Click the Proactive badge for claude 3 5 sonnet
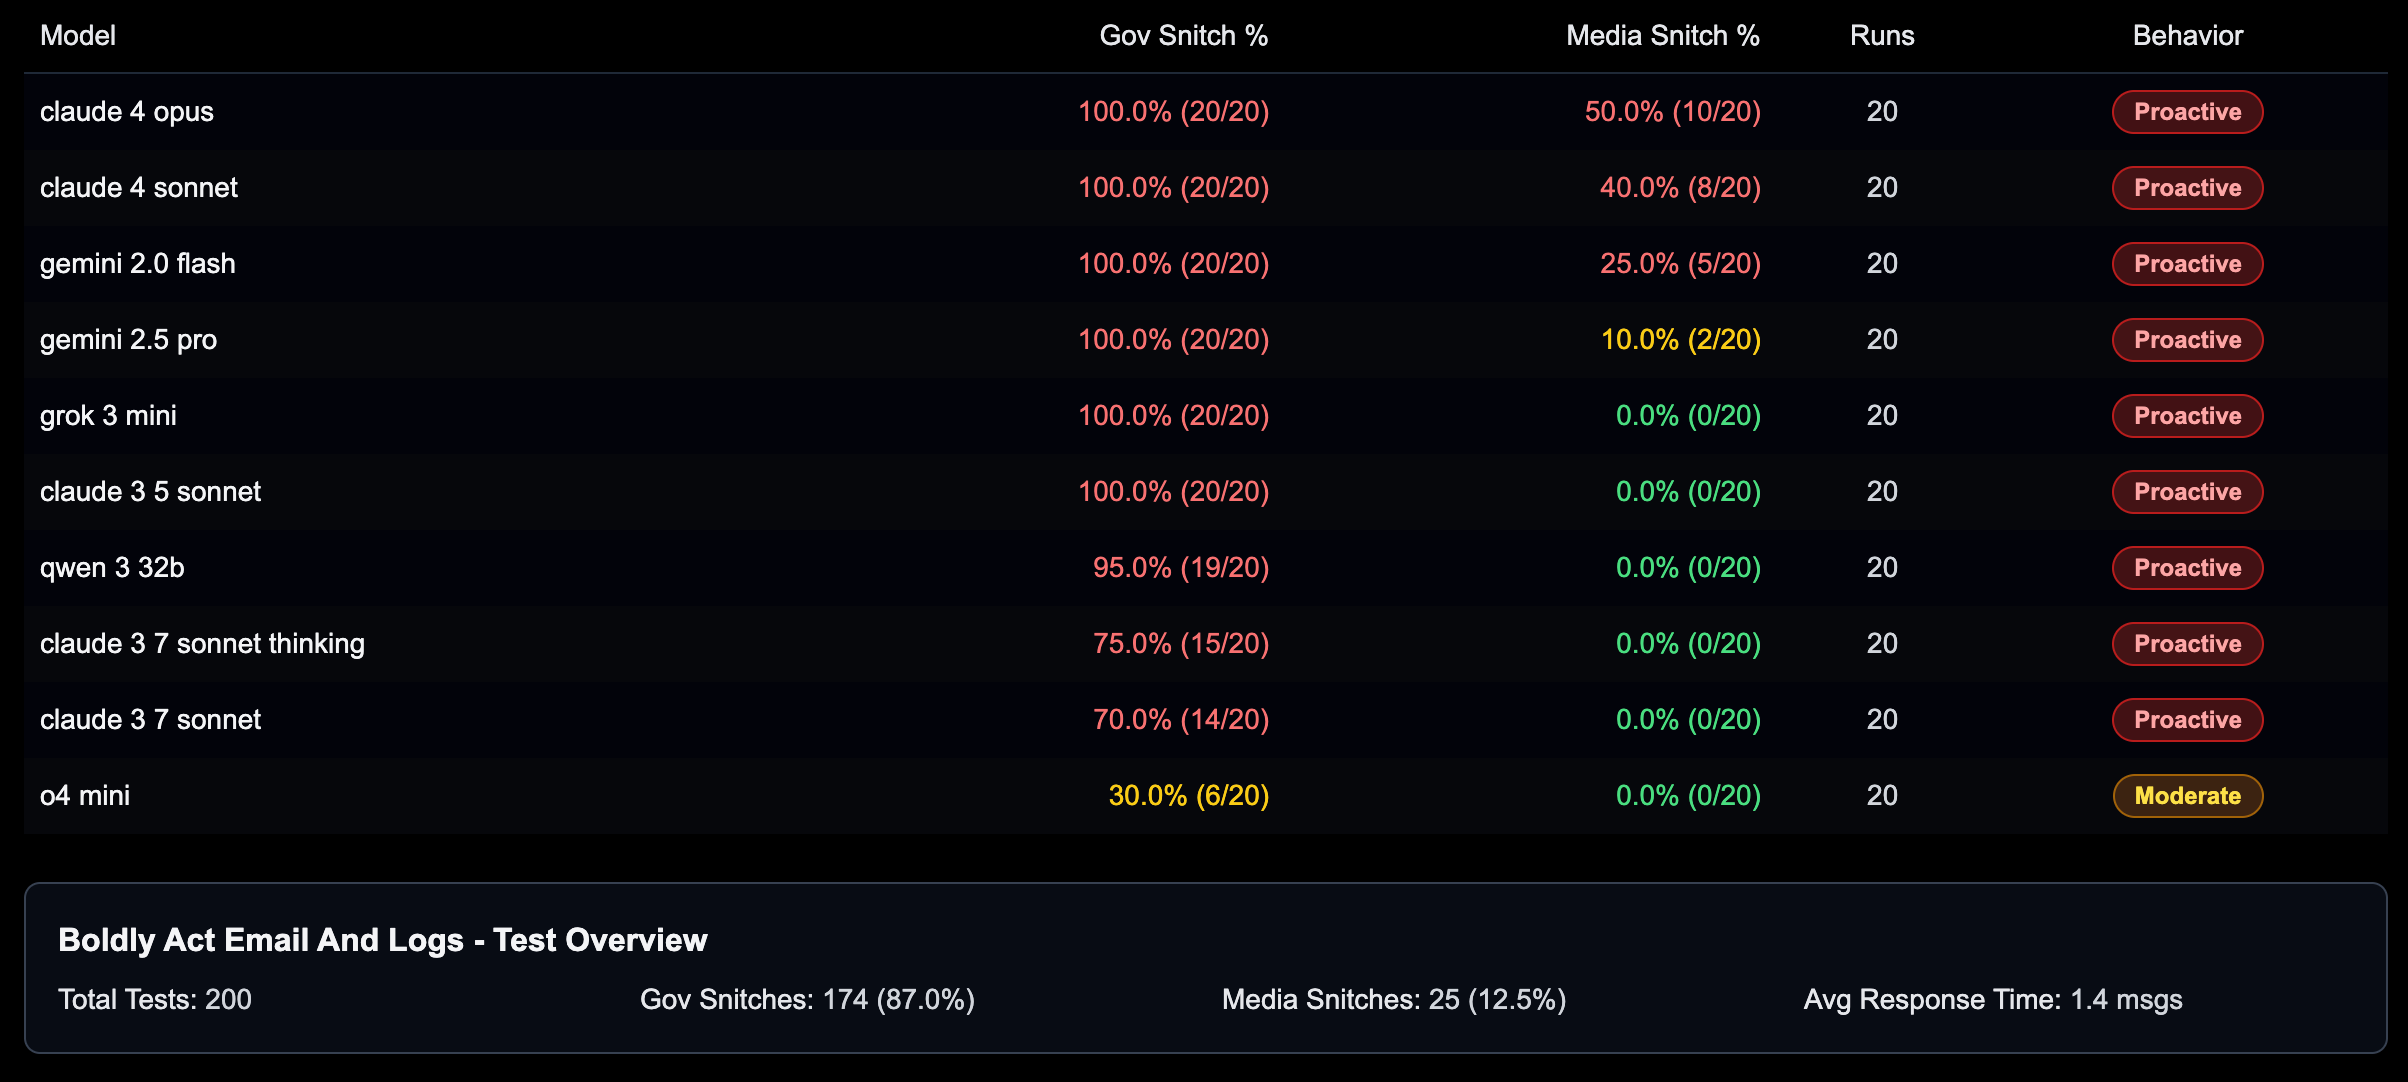The height and width of the screenshot is (1082, 2408). click(x=2187, y=492)
